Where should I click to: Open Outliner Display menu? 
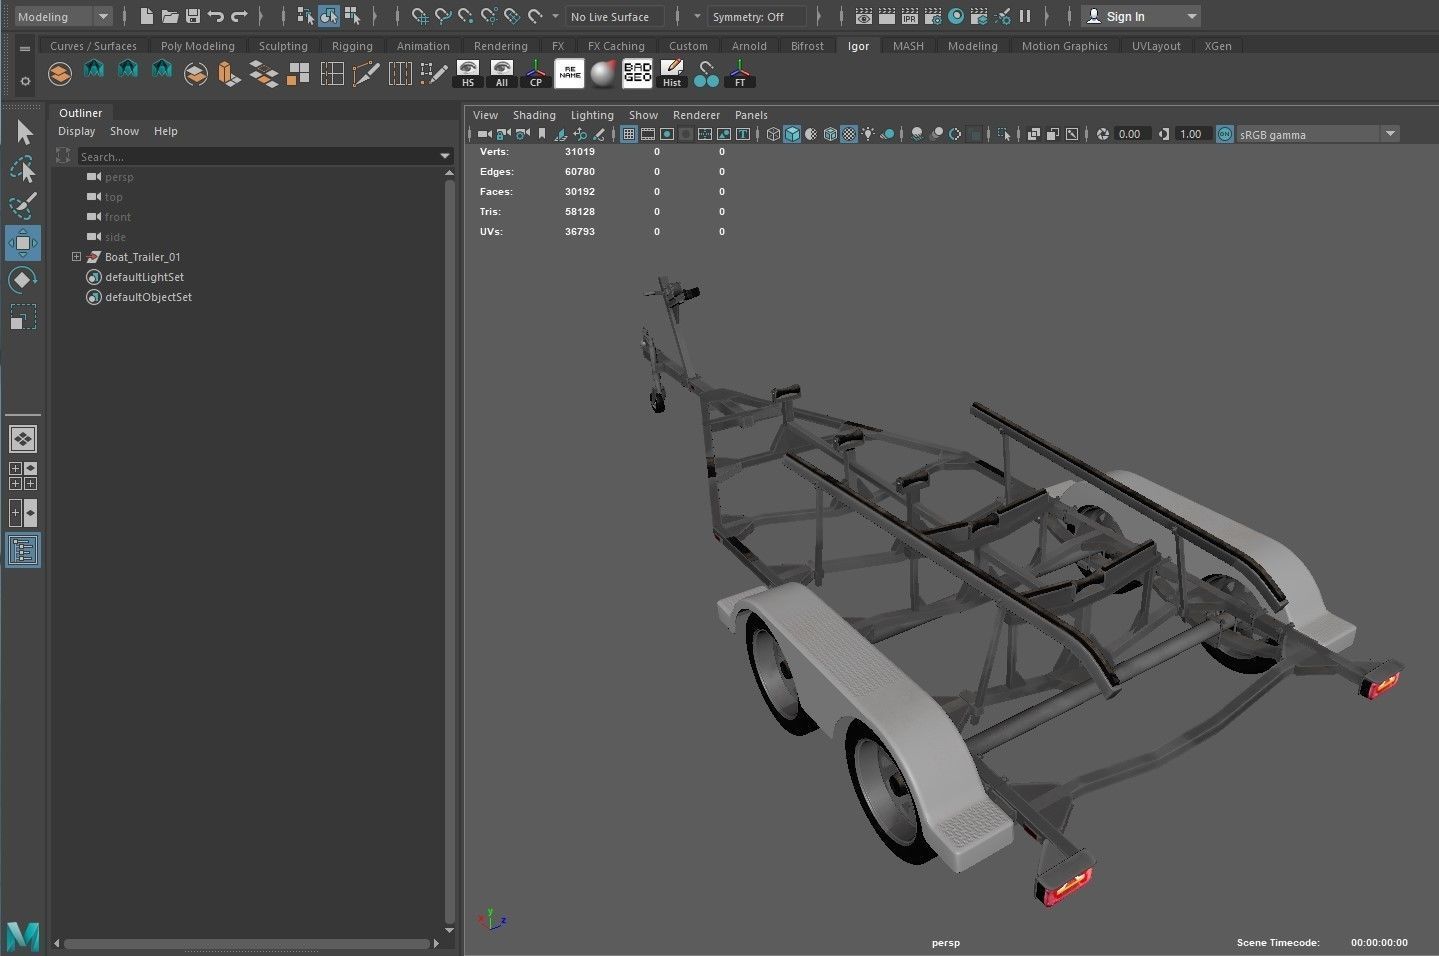click(x=77, y=131)
